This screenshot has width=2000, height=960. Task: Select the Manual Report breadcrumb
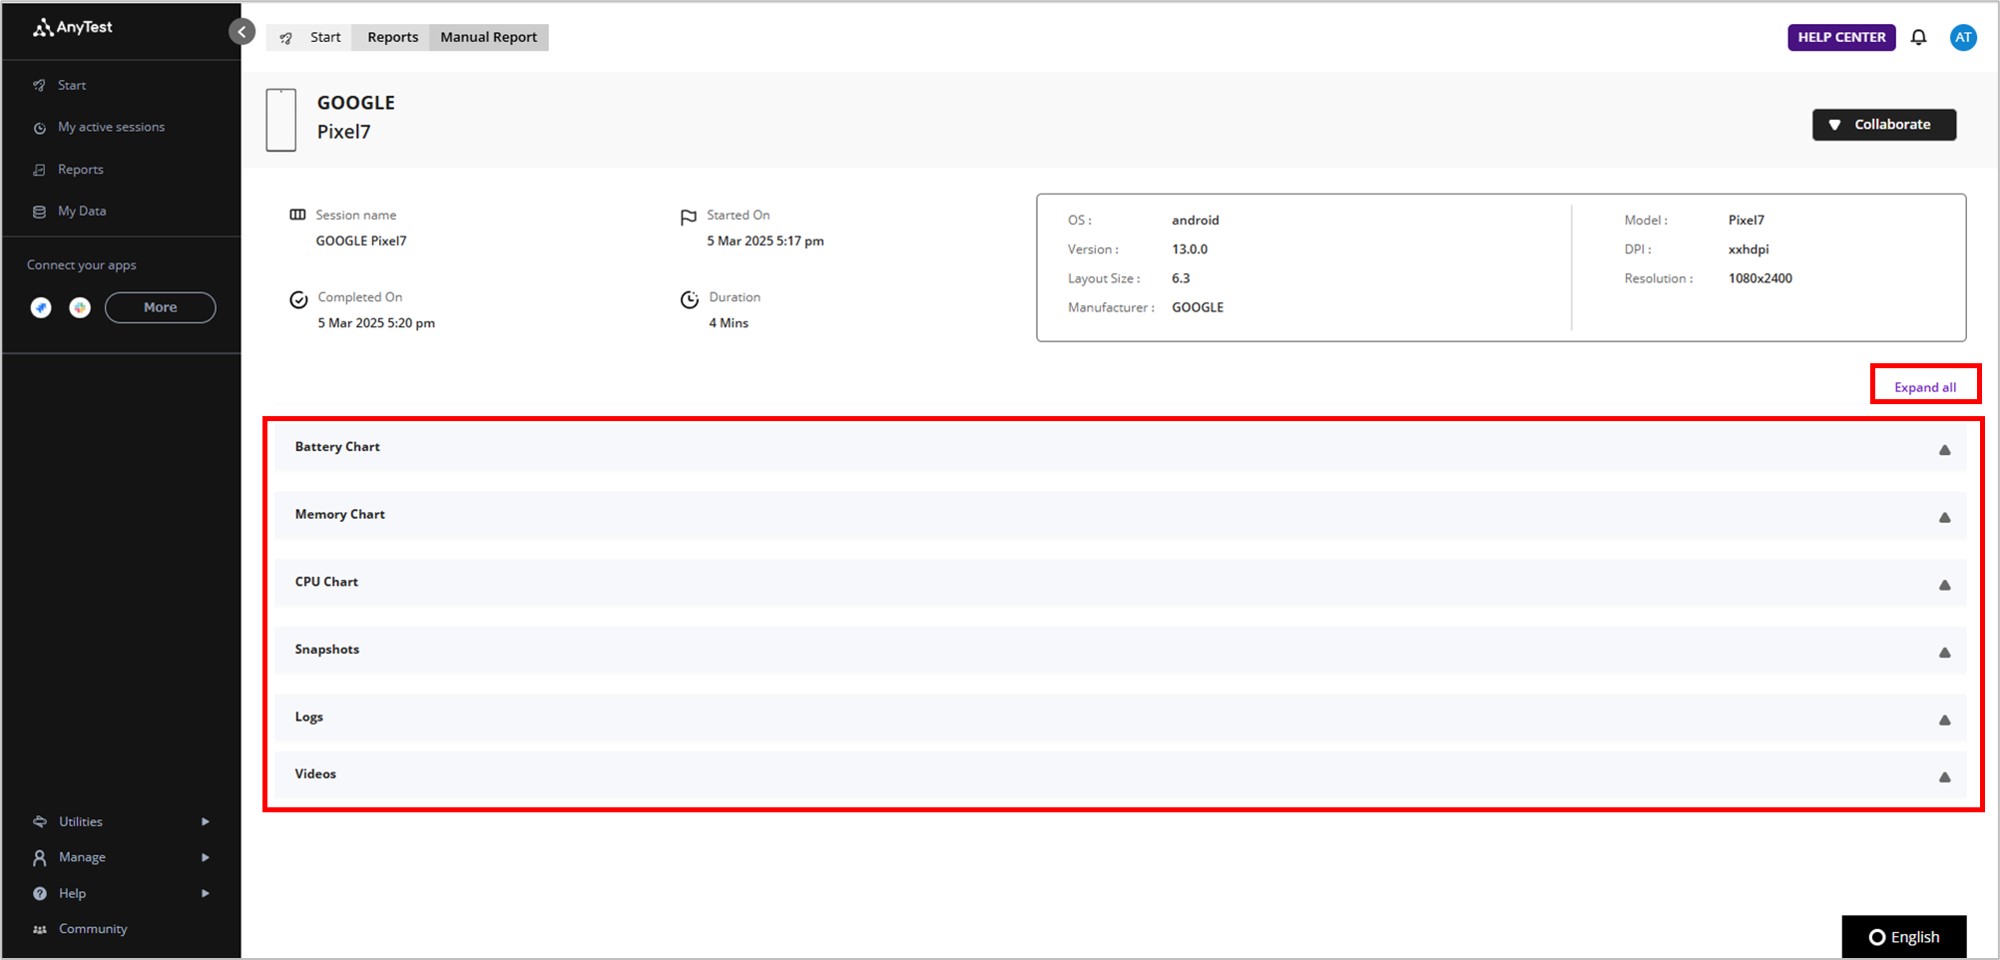click(489, 37)
